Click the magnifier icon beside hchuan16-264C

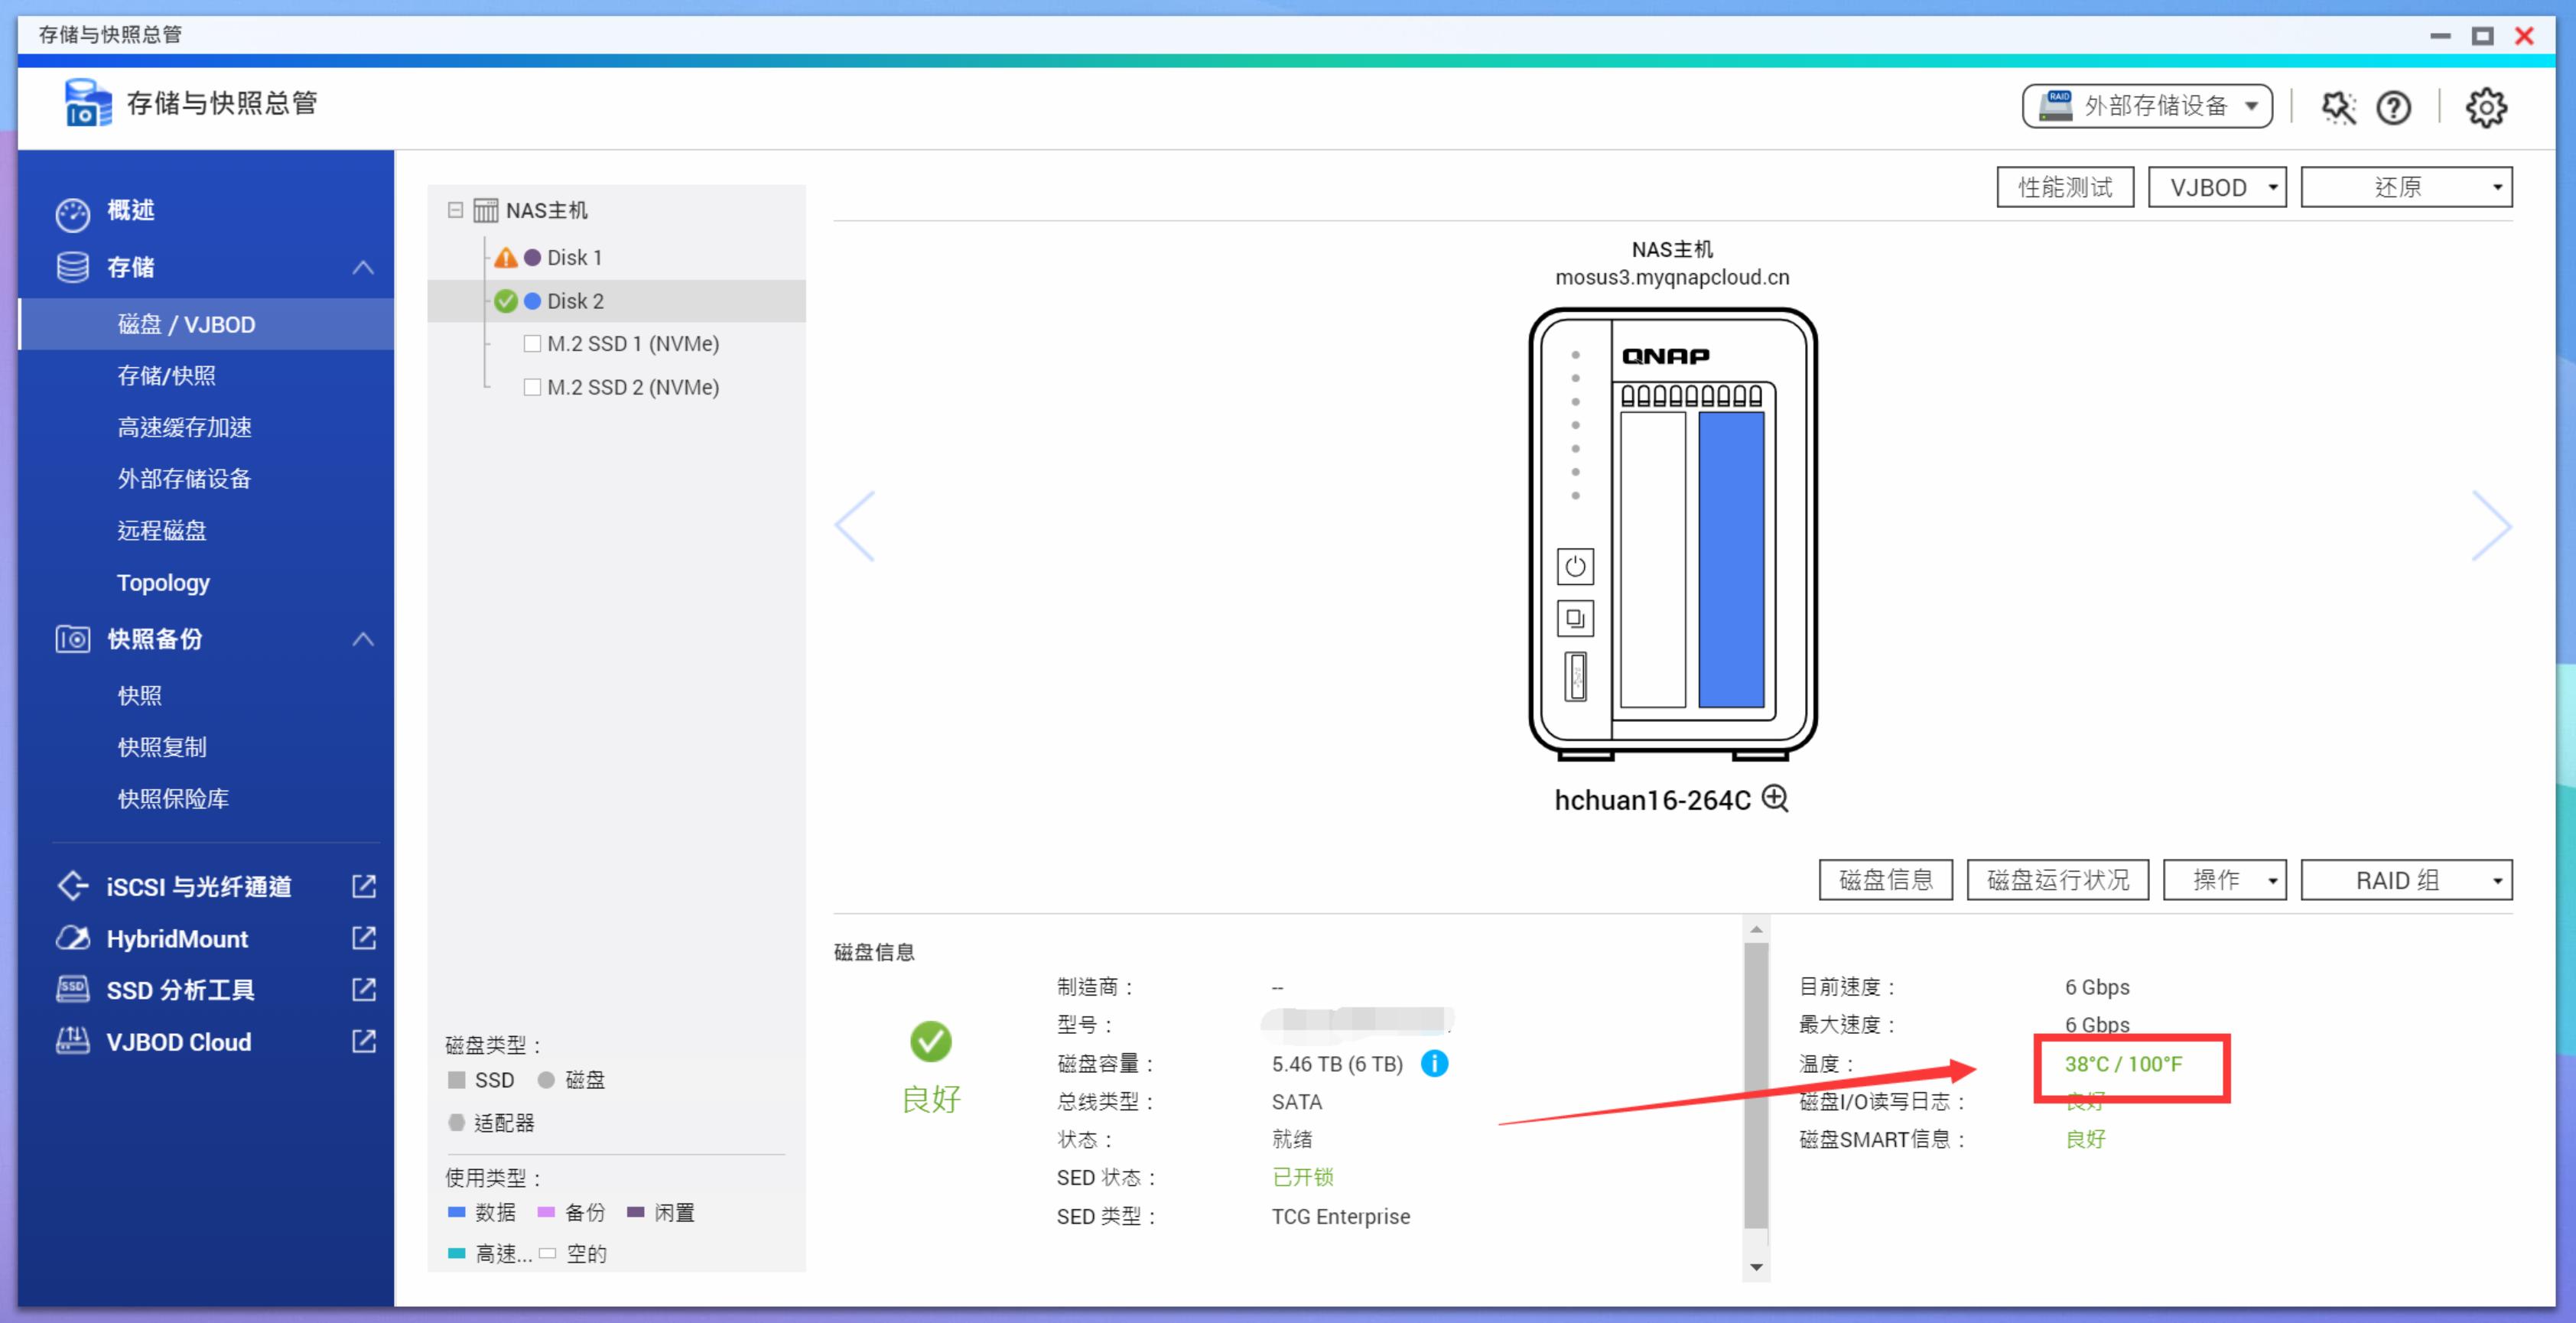pos(1776,799)
